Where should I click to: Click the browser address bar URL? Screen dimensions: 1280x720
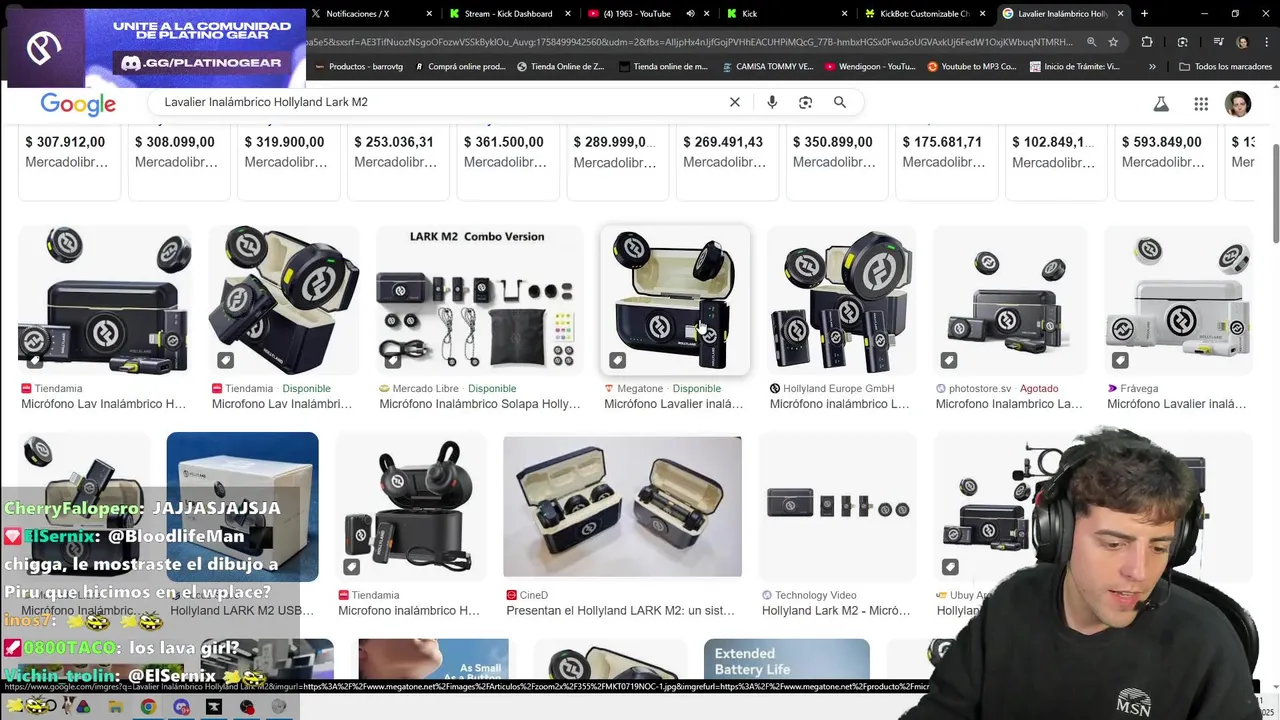(x=690, y=42)
